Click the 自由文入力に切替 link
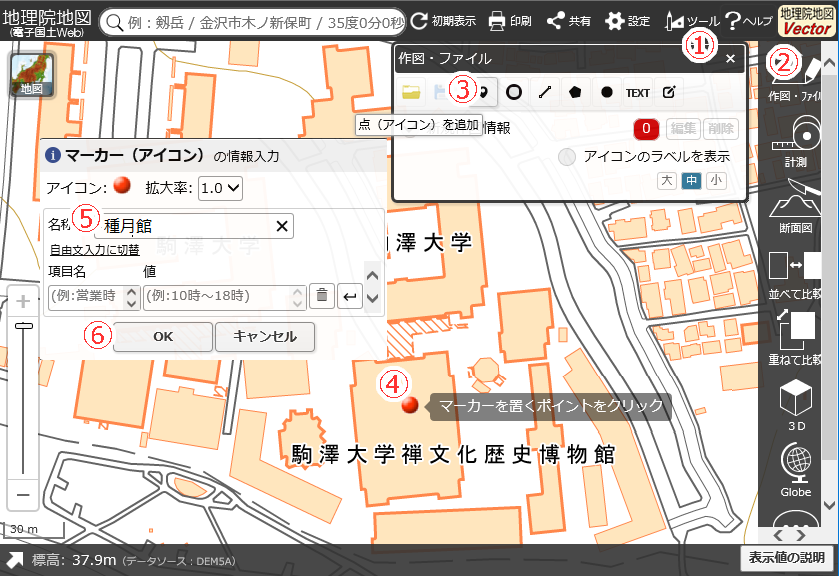Image resolution: width=839 pixels, height=576 pixels. 94,250
